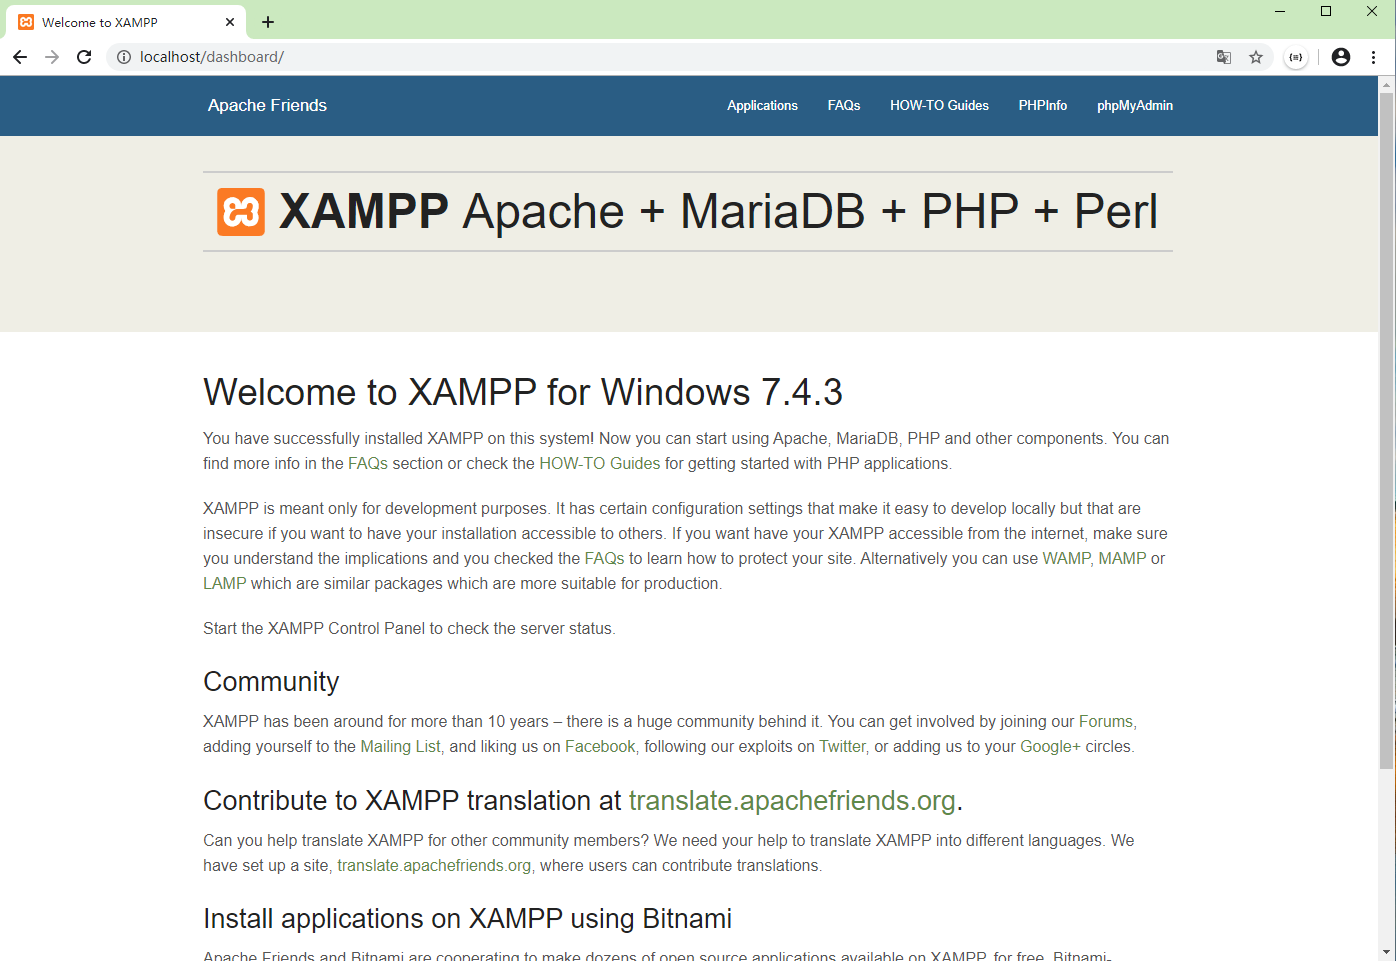Click the XAMPP favicon in the tab

point(26,22)
